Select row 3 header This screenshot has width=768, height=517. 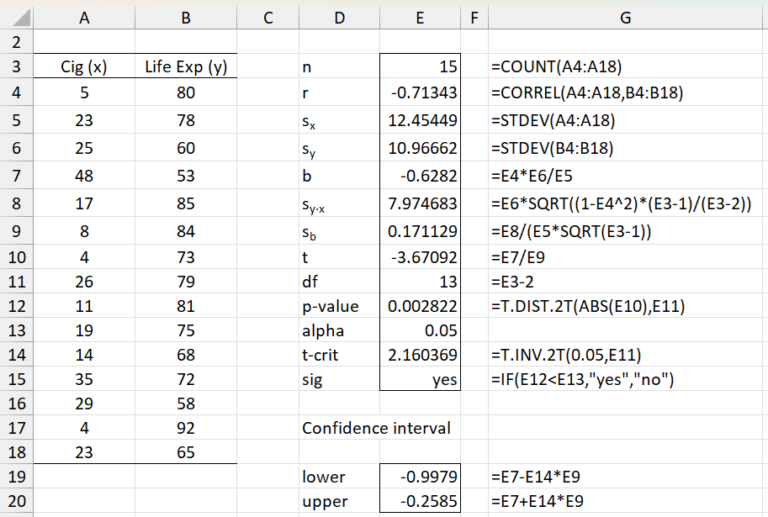point(17,66)
